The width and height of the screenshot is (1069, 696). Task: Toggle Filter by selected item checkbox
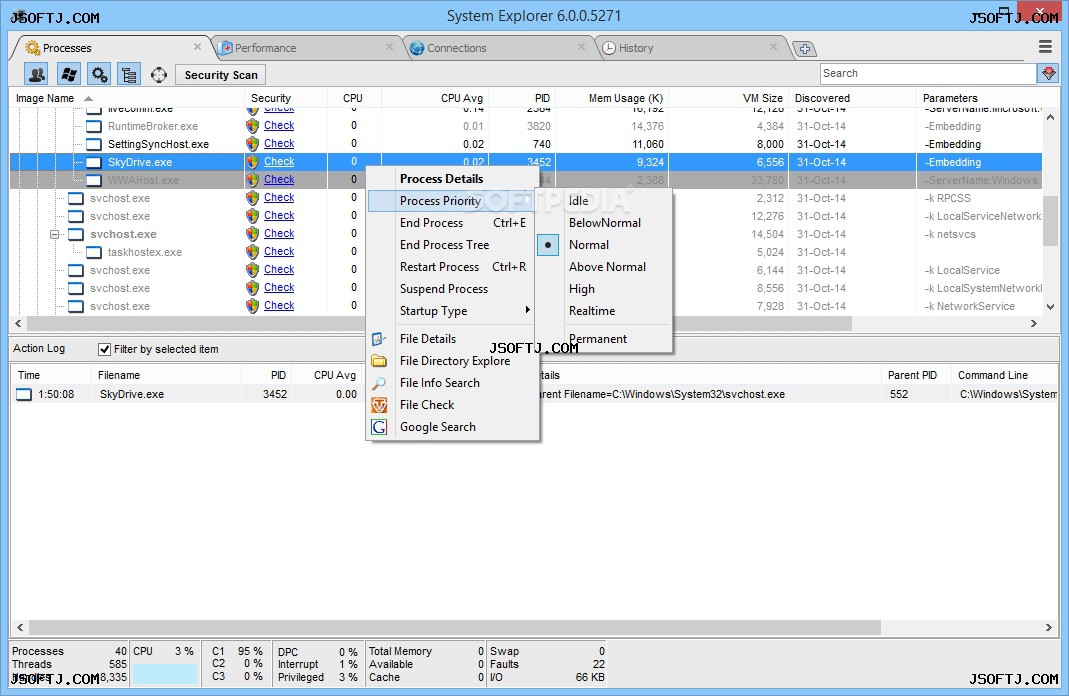[x=104, y=349]
